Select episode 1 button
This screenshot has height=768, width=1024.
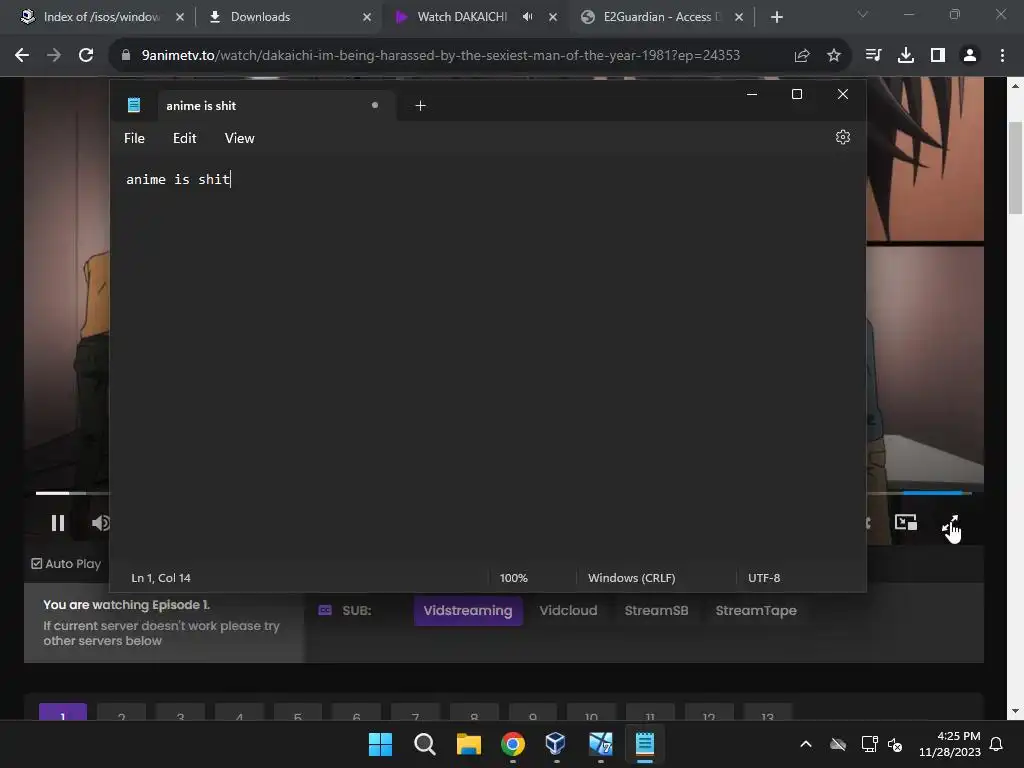tap(63, 712)
